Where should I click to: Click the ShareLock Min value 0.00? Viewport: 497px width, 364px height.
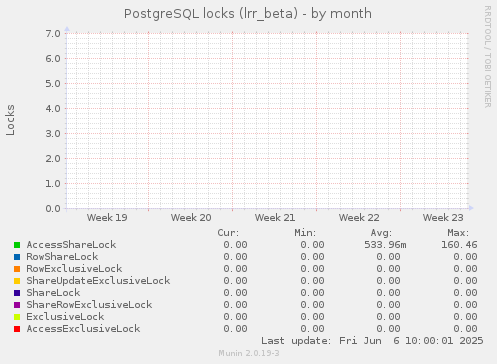(x=312, y=293)
